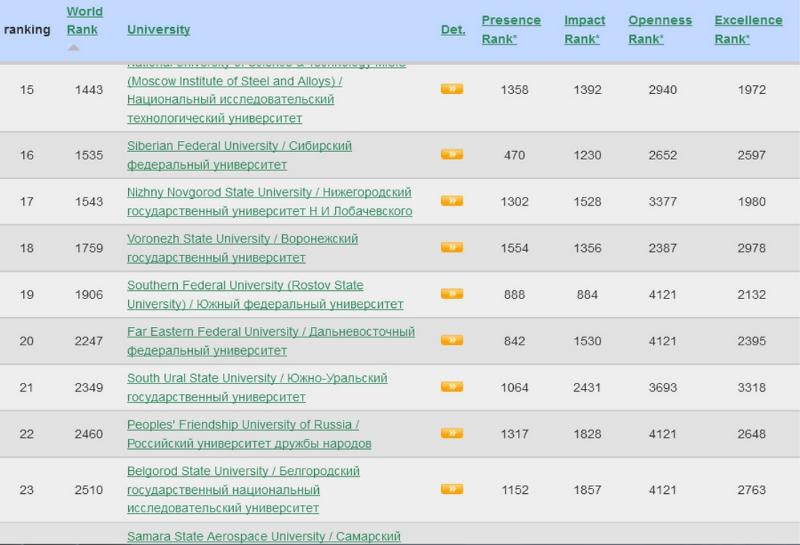Viewport: 800px width, 545px height.
Task: Click details arrow for Nizhny Novgorod State University
Action: [452, 201]
